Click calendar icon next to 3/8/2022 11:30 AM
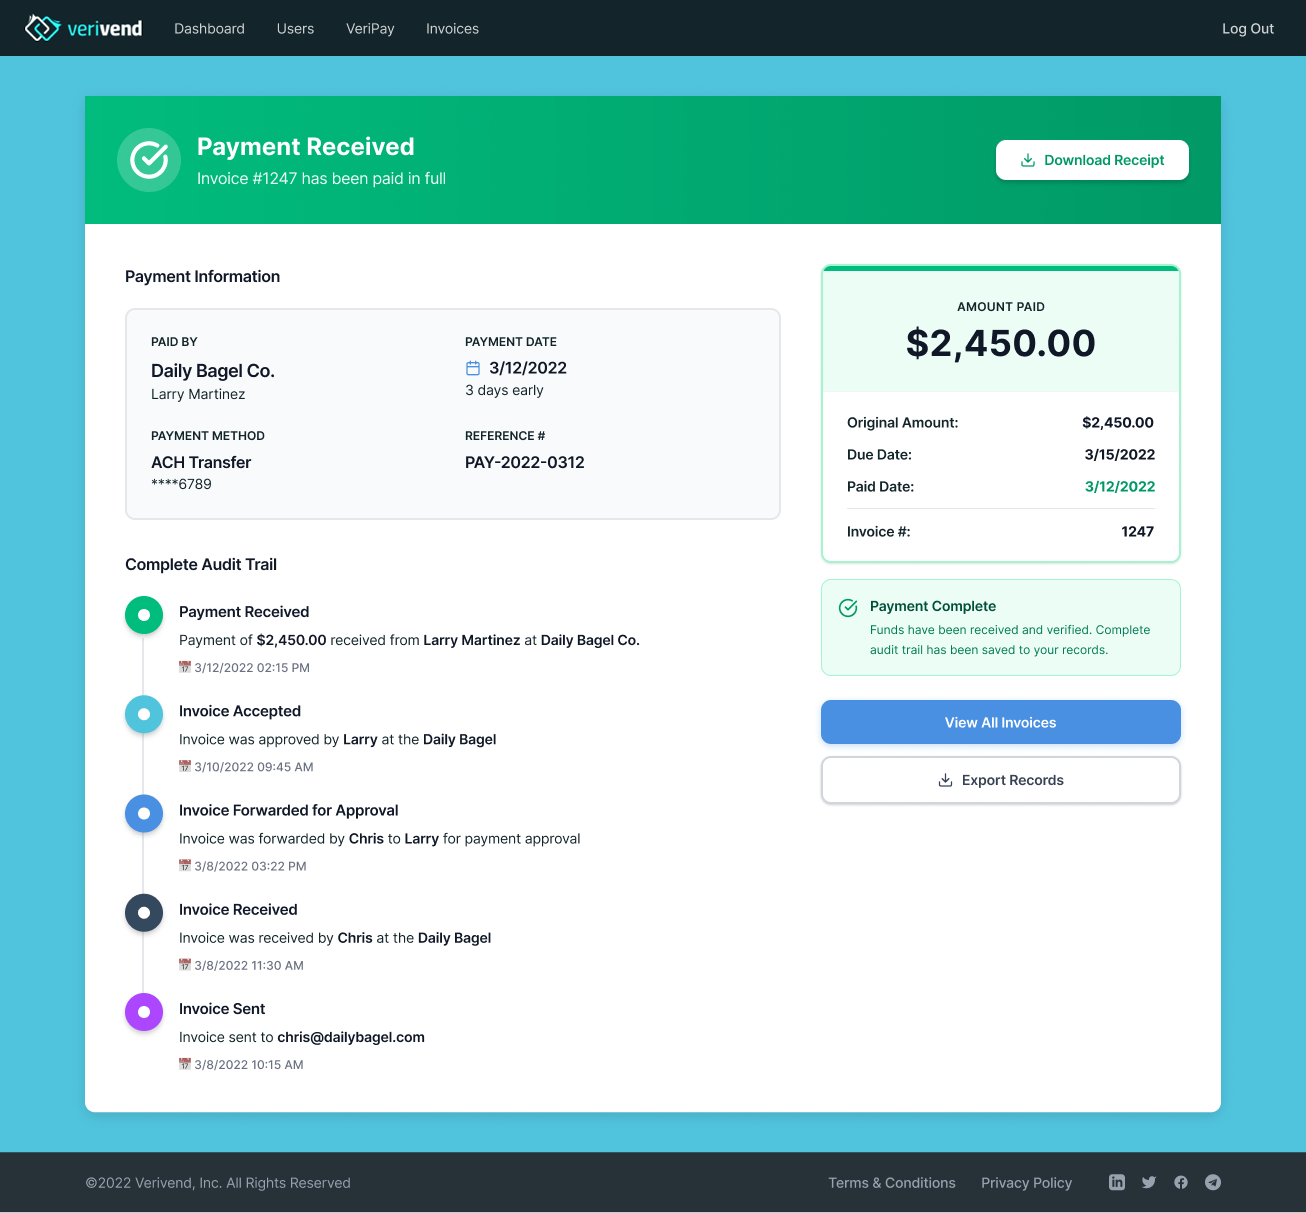 [185, 965]
